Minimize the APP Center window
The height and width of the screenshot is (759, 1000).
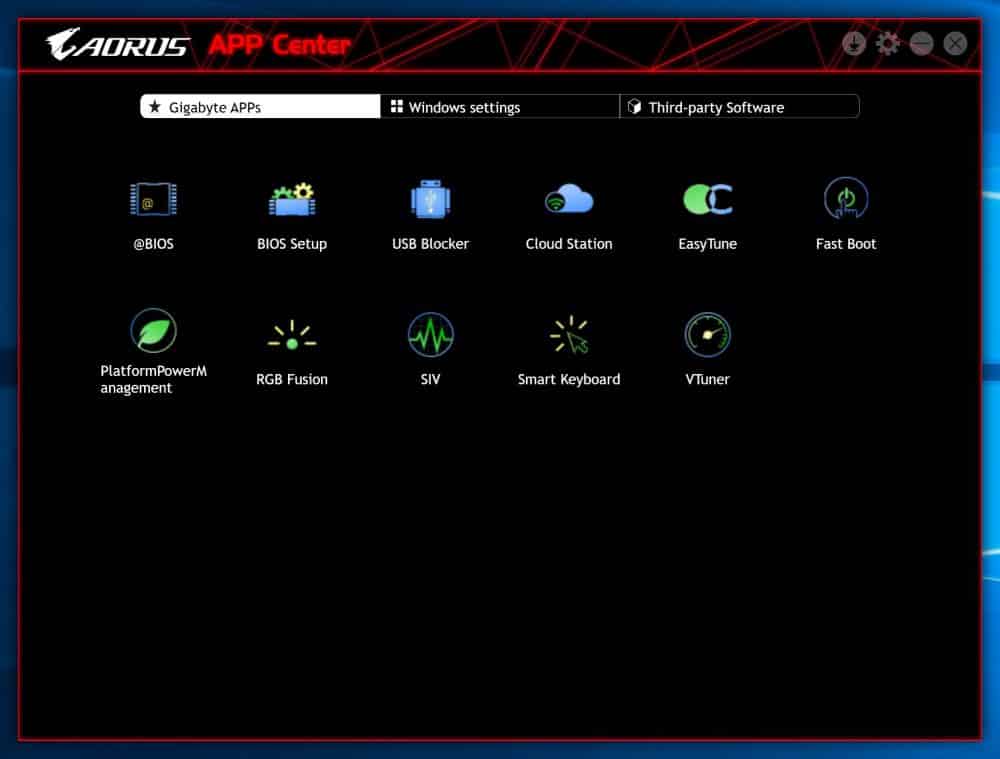tap(922, 44)
